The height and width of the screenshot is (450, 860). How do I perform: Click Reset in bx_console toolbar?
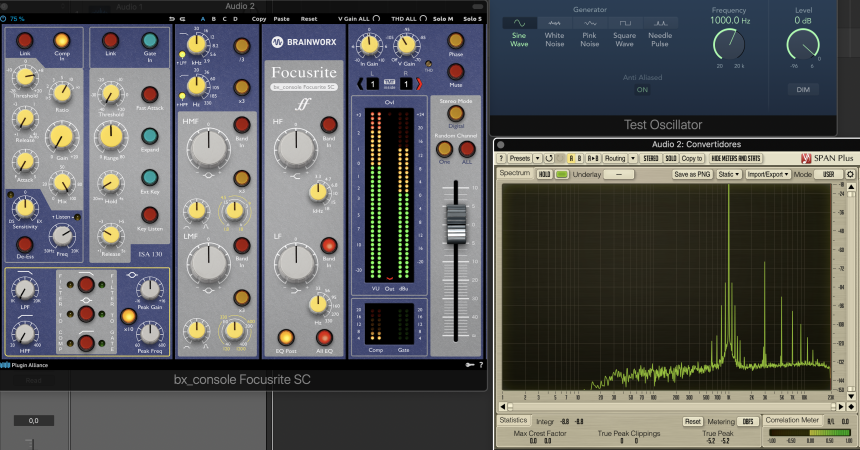click(x=309, y=19)
